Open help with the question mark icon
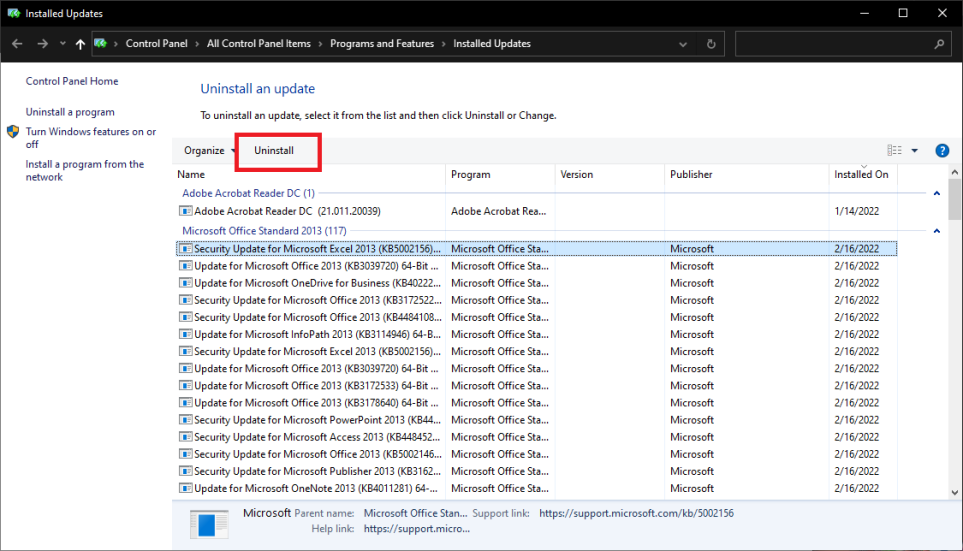 click(942, 150)
